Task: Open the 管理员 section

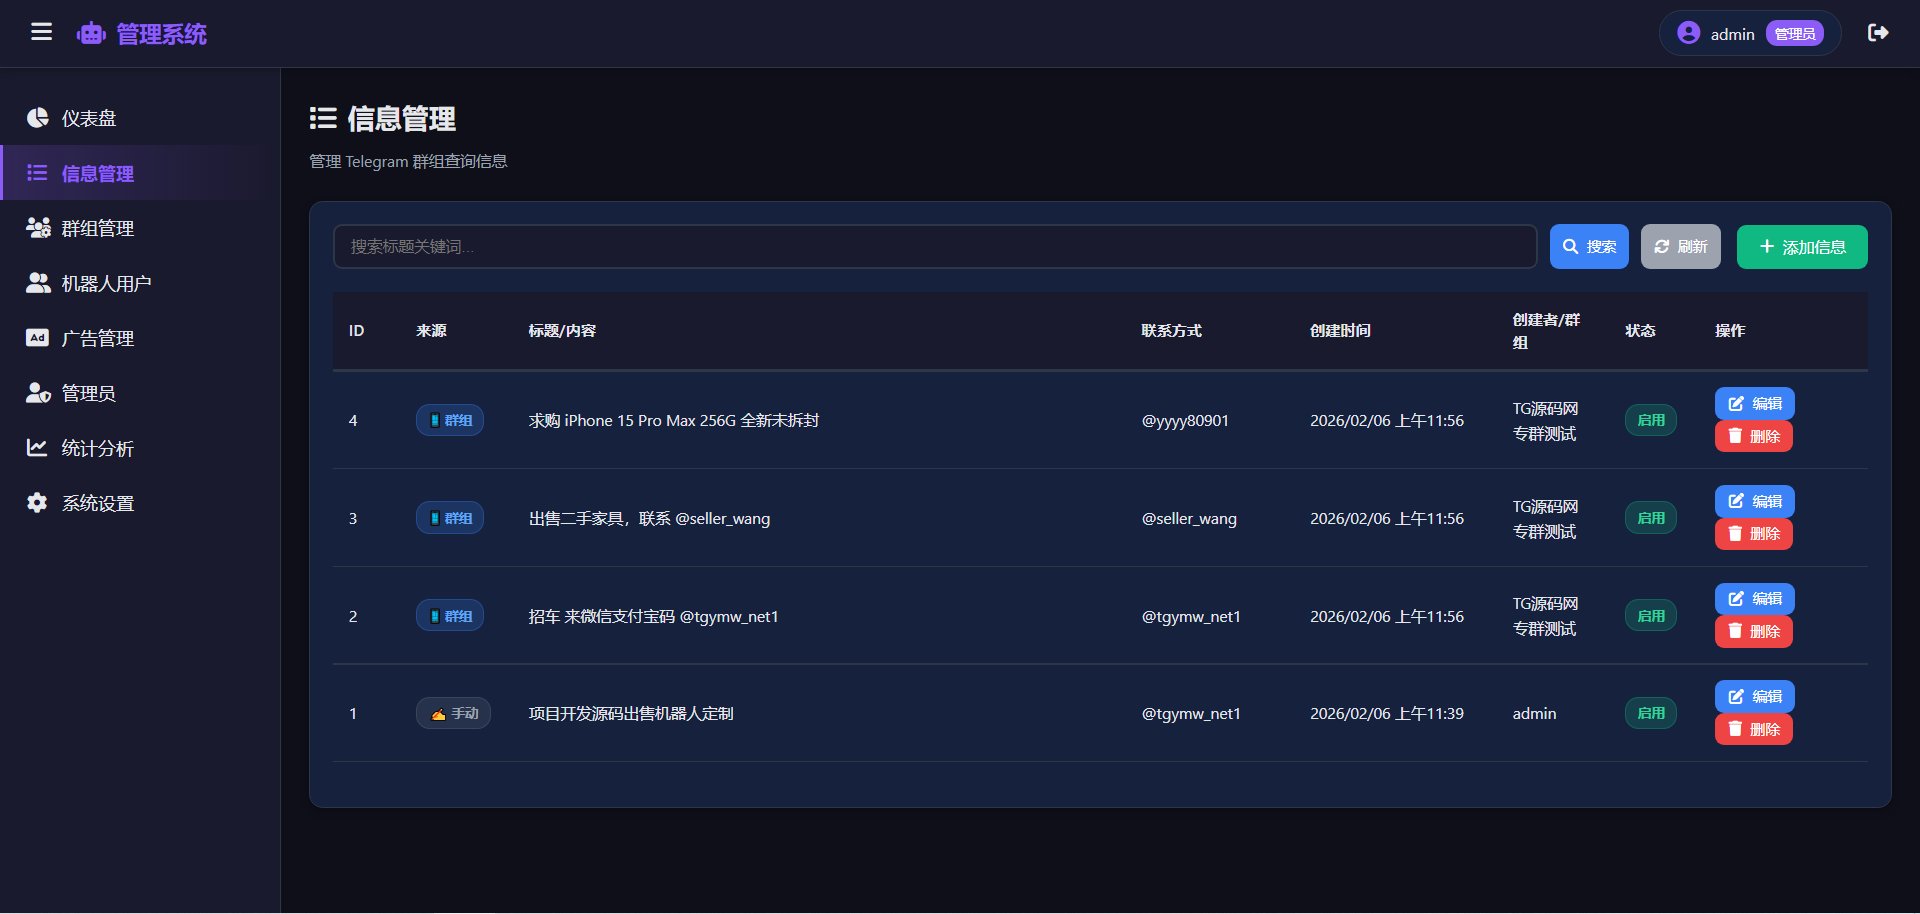Action: click(88, 393)
